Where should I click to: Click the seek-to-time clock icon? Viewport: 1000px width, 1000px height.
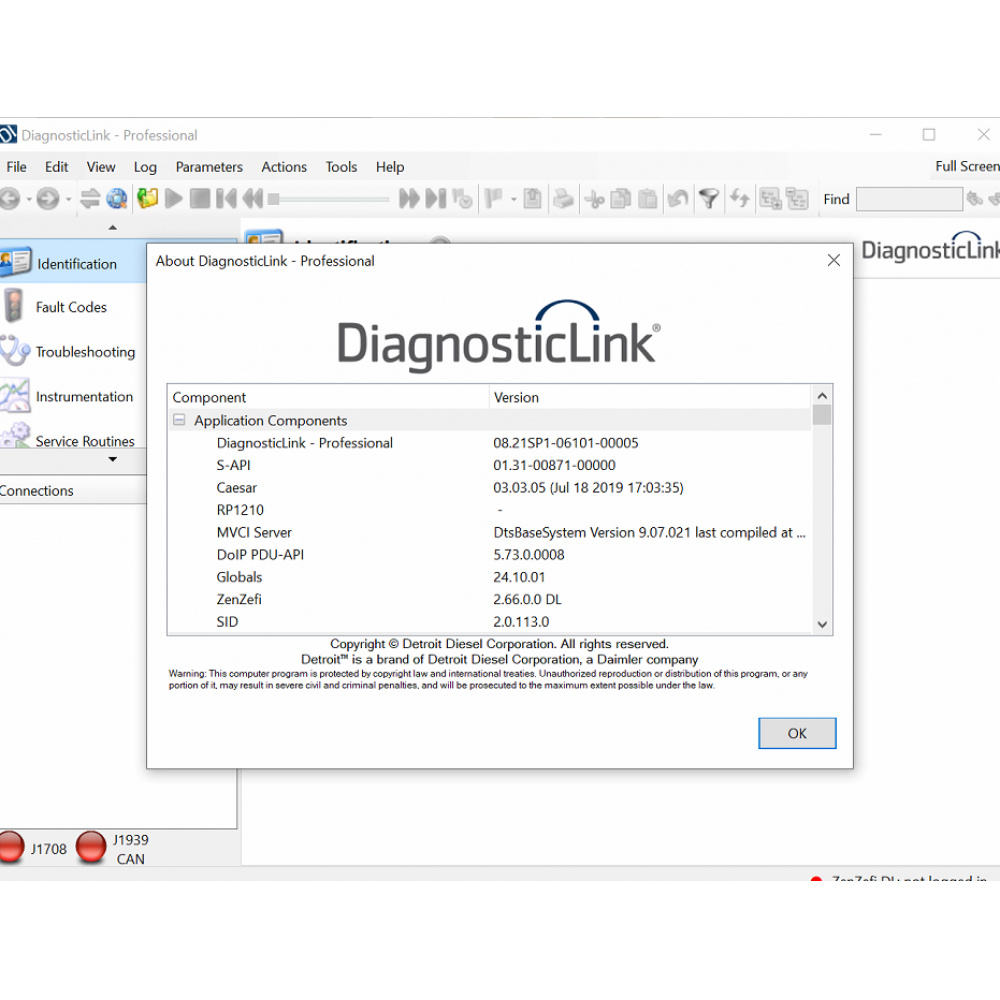pos(462,199)
